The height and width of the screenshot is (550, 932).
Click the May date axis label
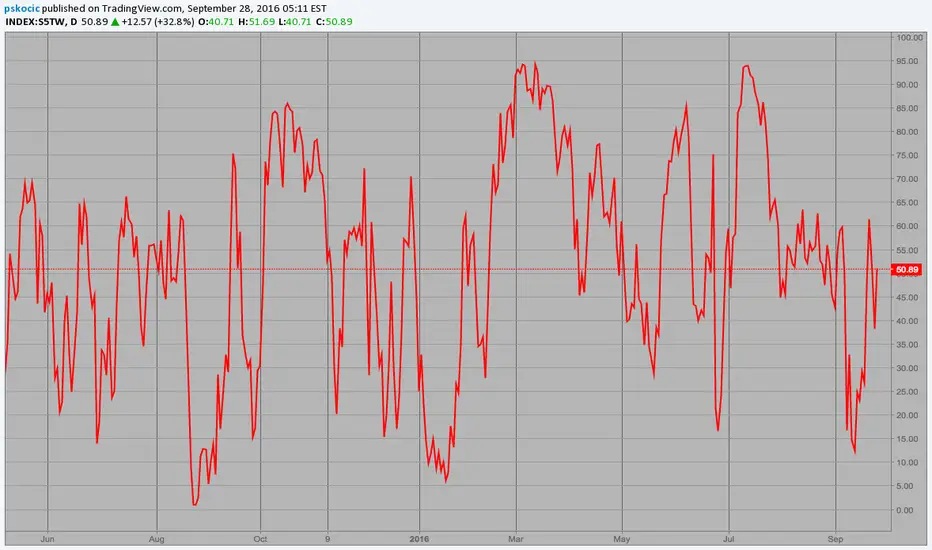pyautogui.click(x=622, y=539)
